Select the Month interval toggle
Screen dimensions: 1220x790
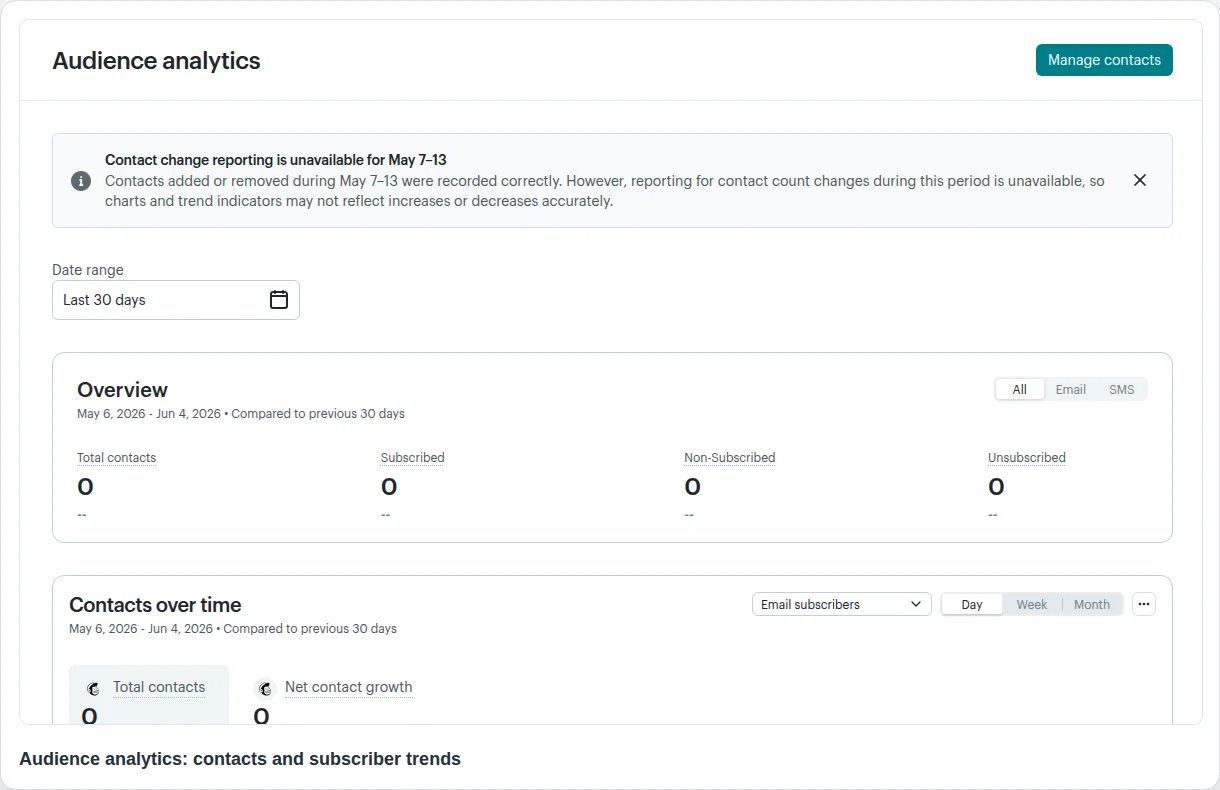(1092, 604)
